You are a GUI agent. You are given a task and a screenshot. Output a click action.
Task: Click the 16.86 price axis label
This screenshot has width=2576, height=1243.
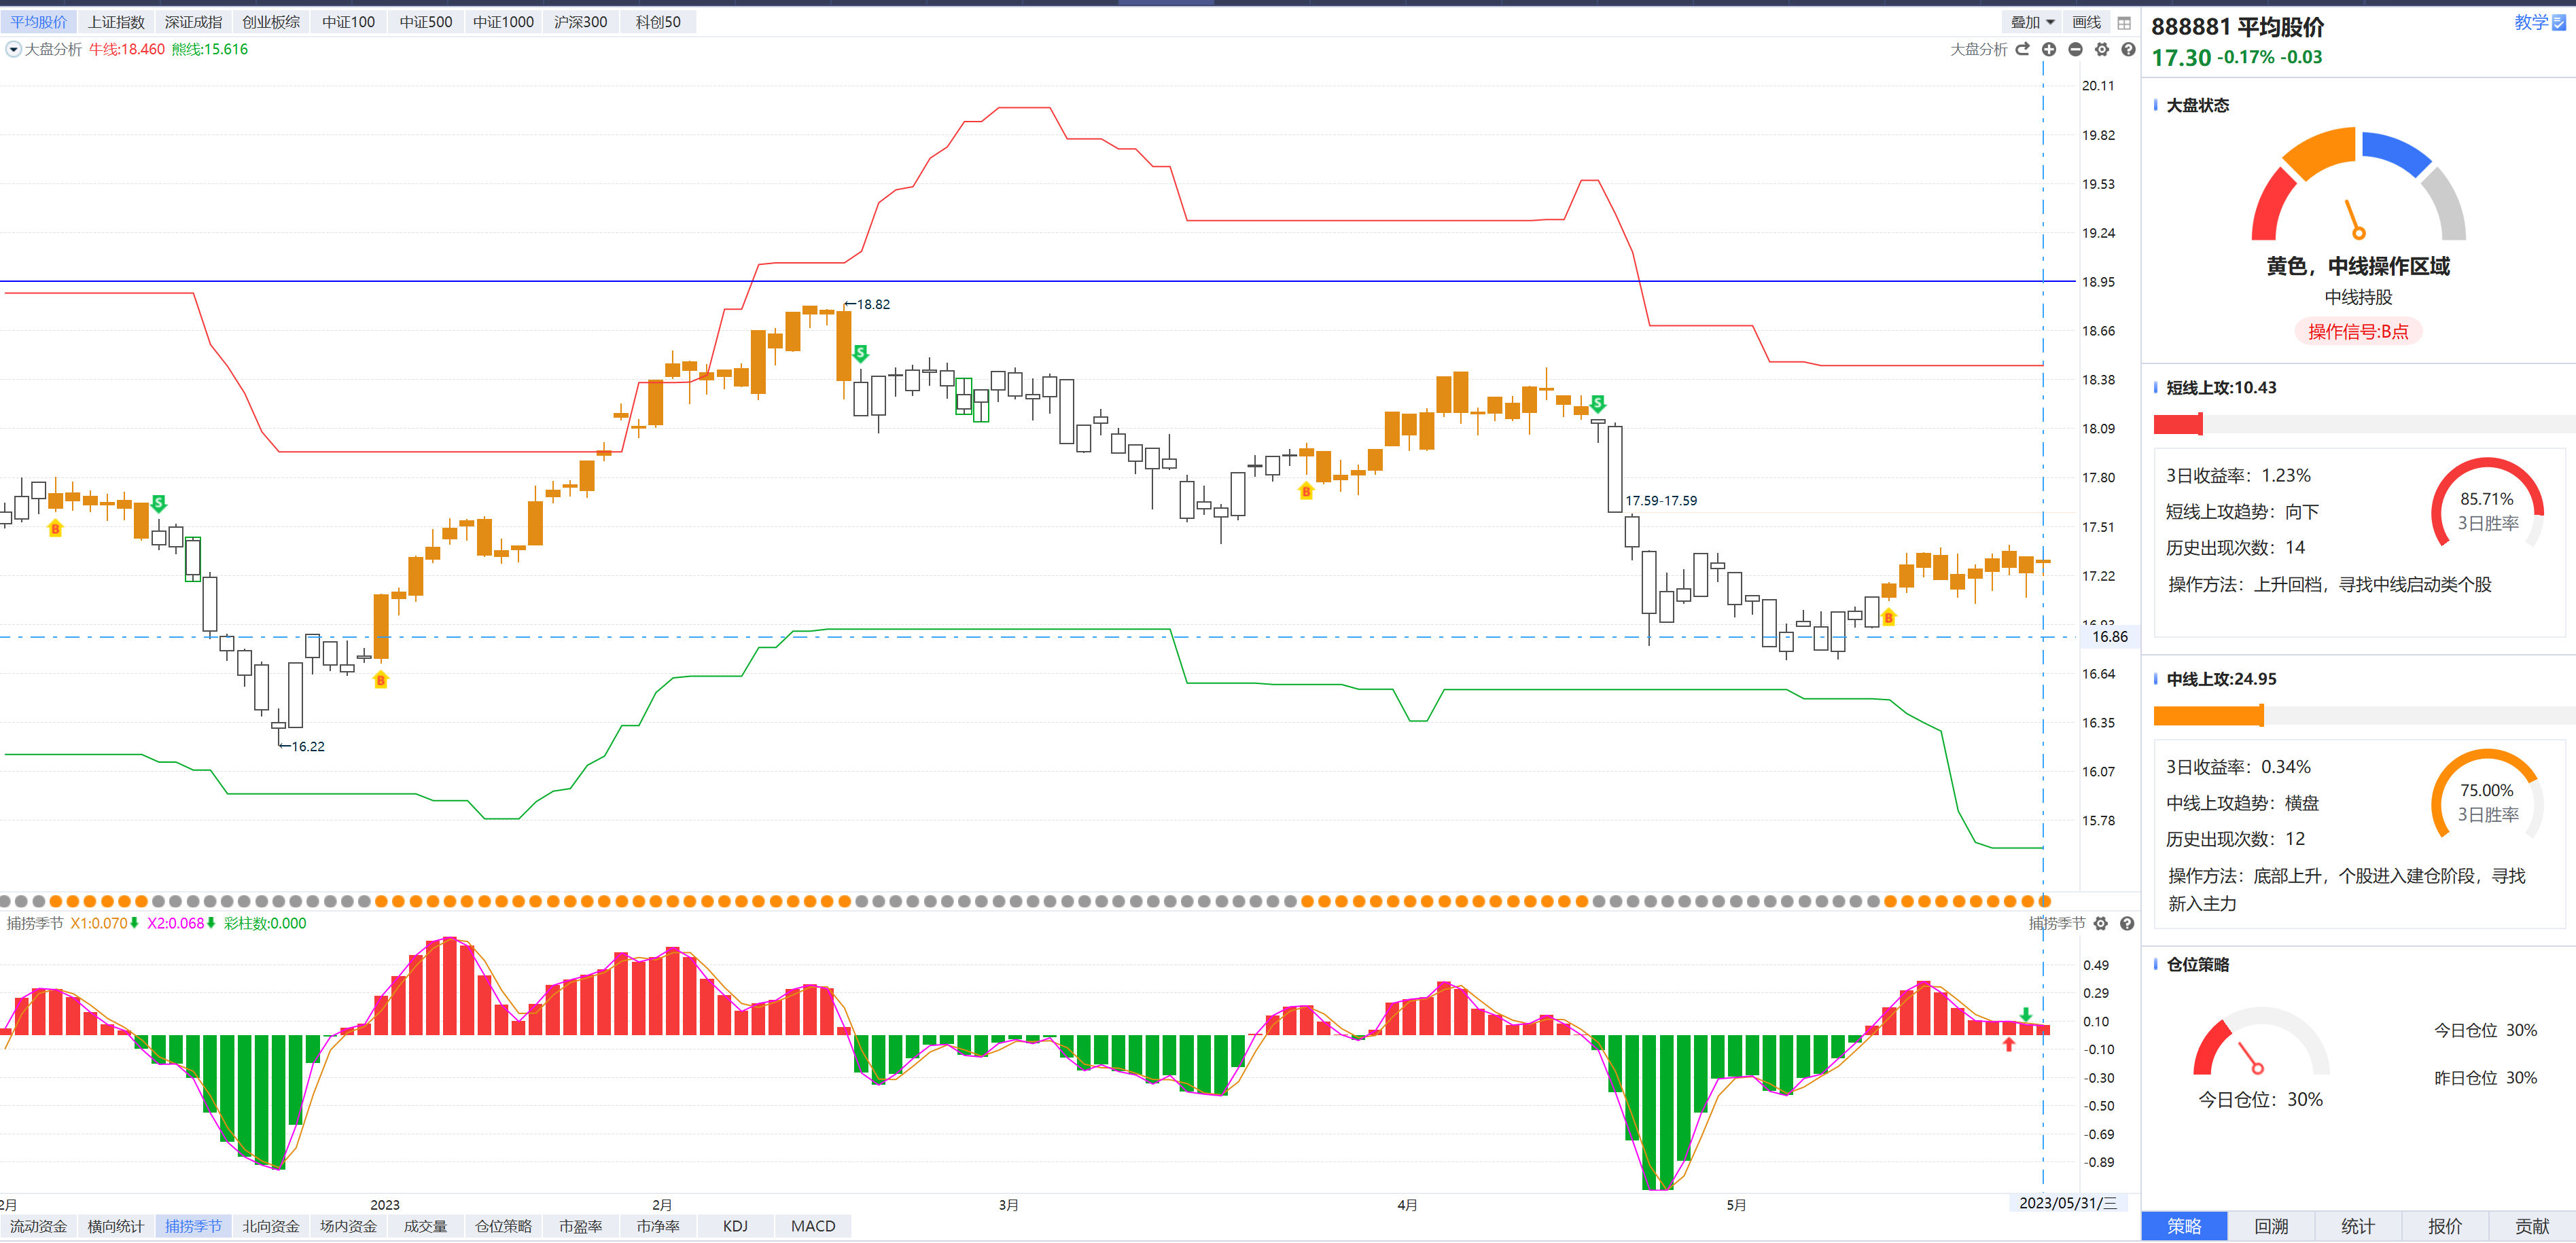pos(2110,637)
